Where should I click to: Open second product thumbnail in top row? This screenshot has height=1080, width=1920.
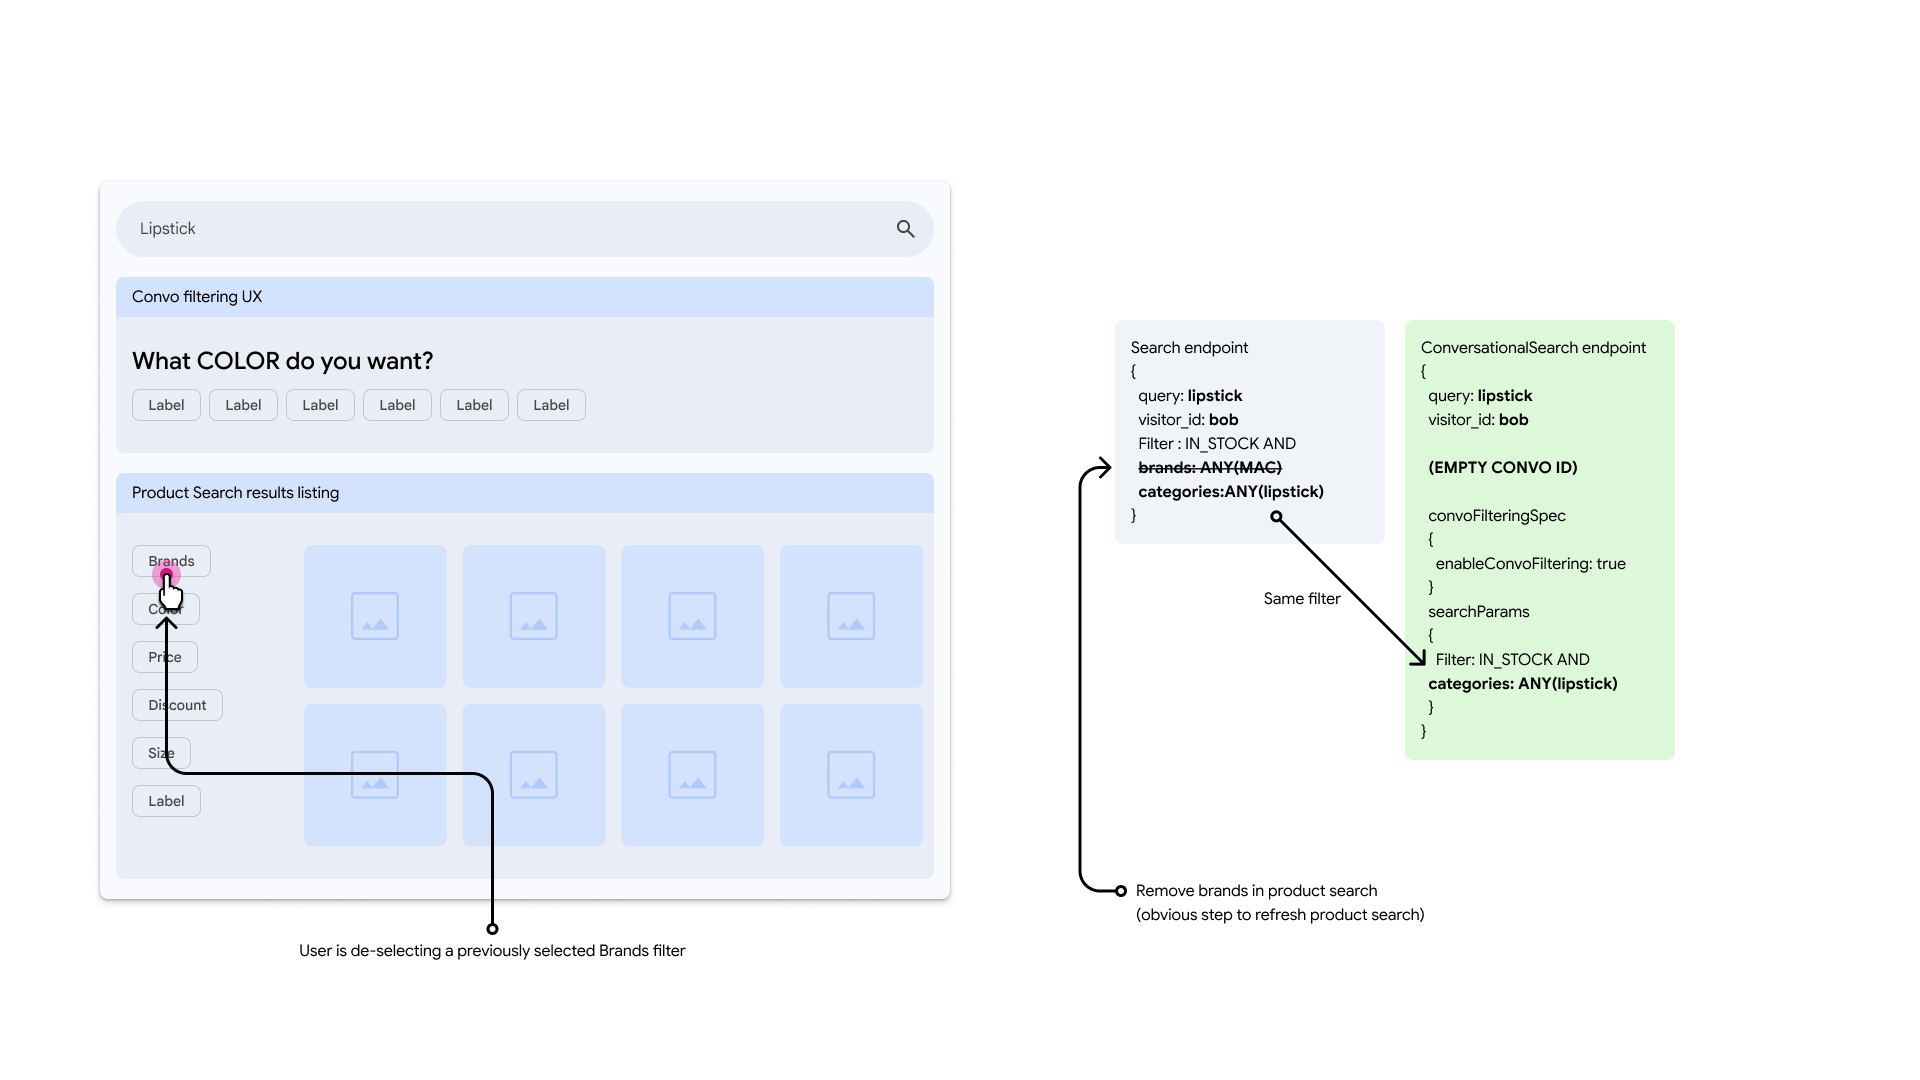pos(534,616)
